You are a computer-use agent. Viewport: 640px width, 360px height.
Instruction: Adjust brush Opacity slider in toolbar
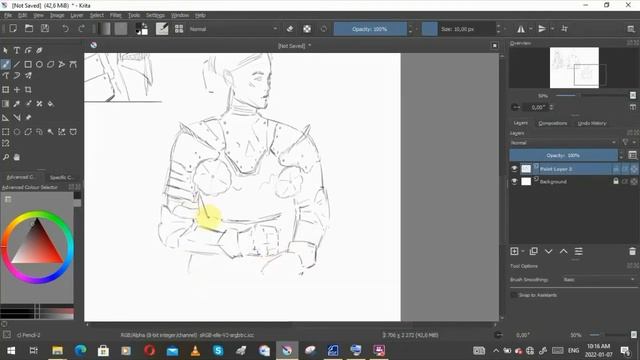(x=370, y=29)
